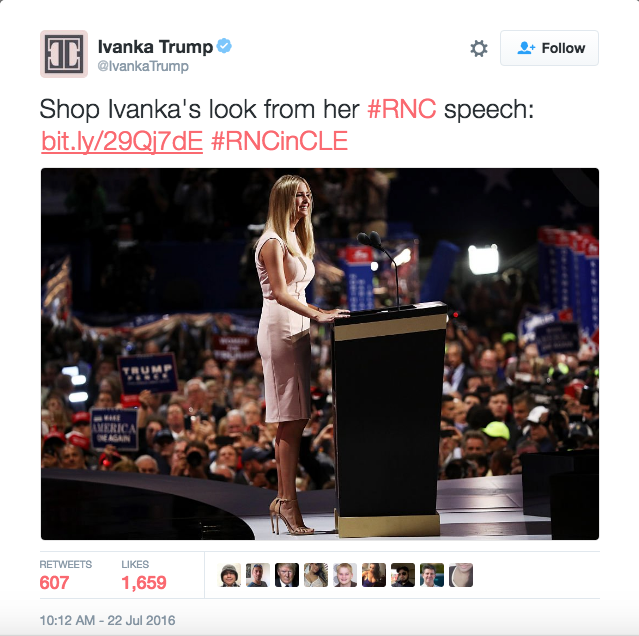
Task: Click first liker avatar with beanie
Action: click(229, 575)
